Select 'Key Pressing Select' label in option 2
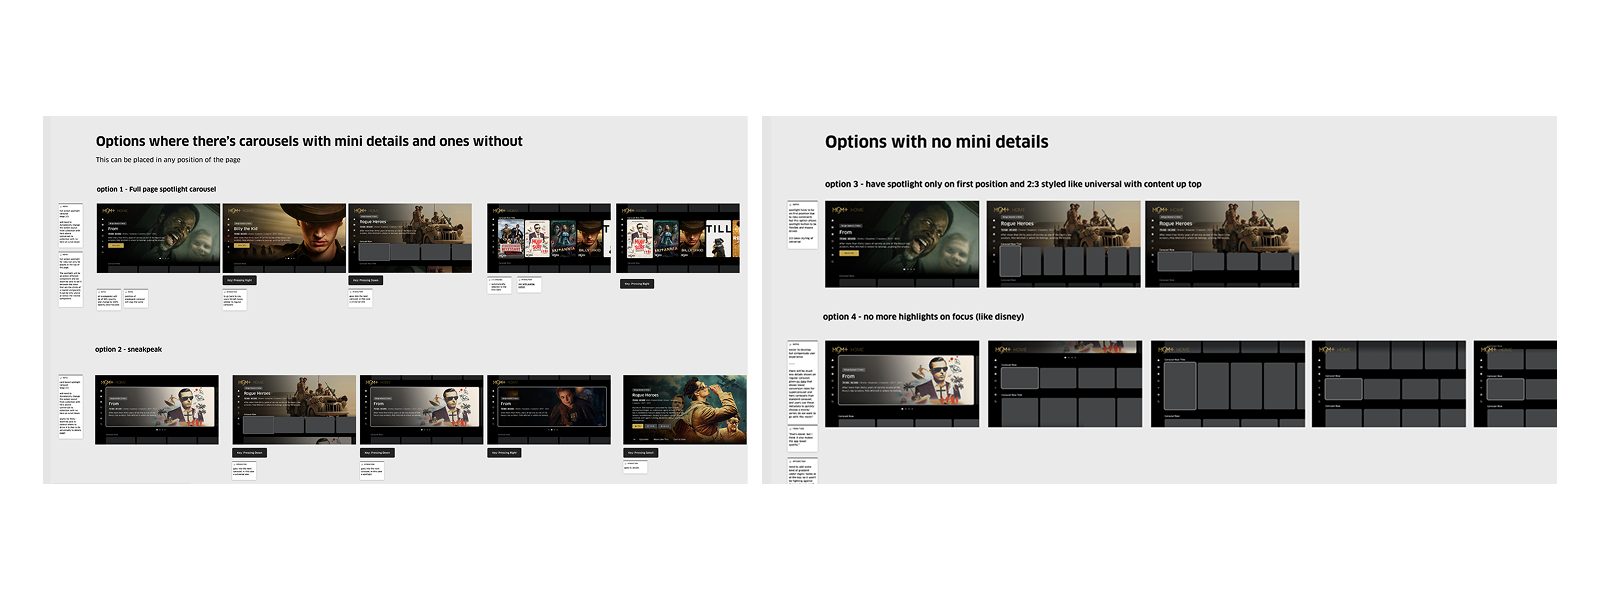 (x=640, y=453)
